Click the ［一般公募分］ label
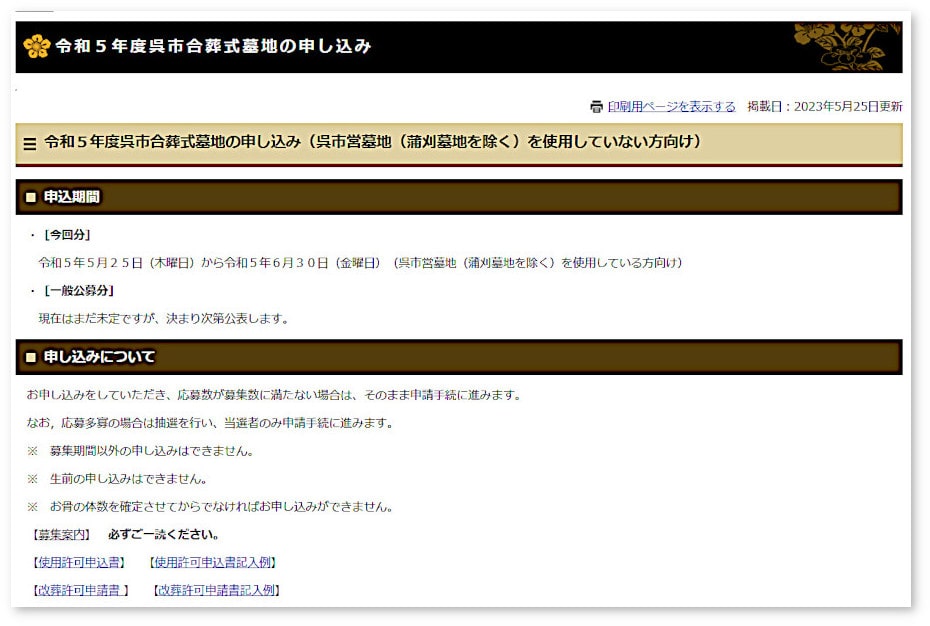930x626 pixels. [x=79, y=291]
